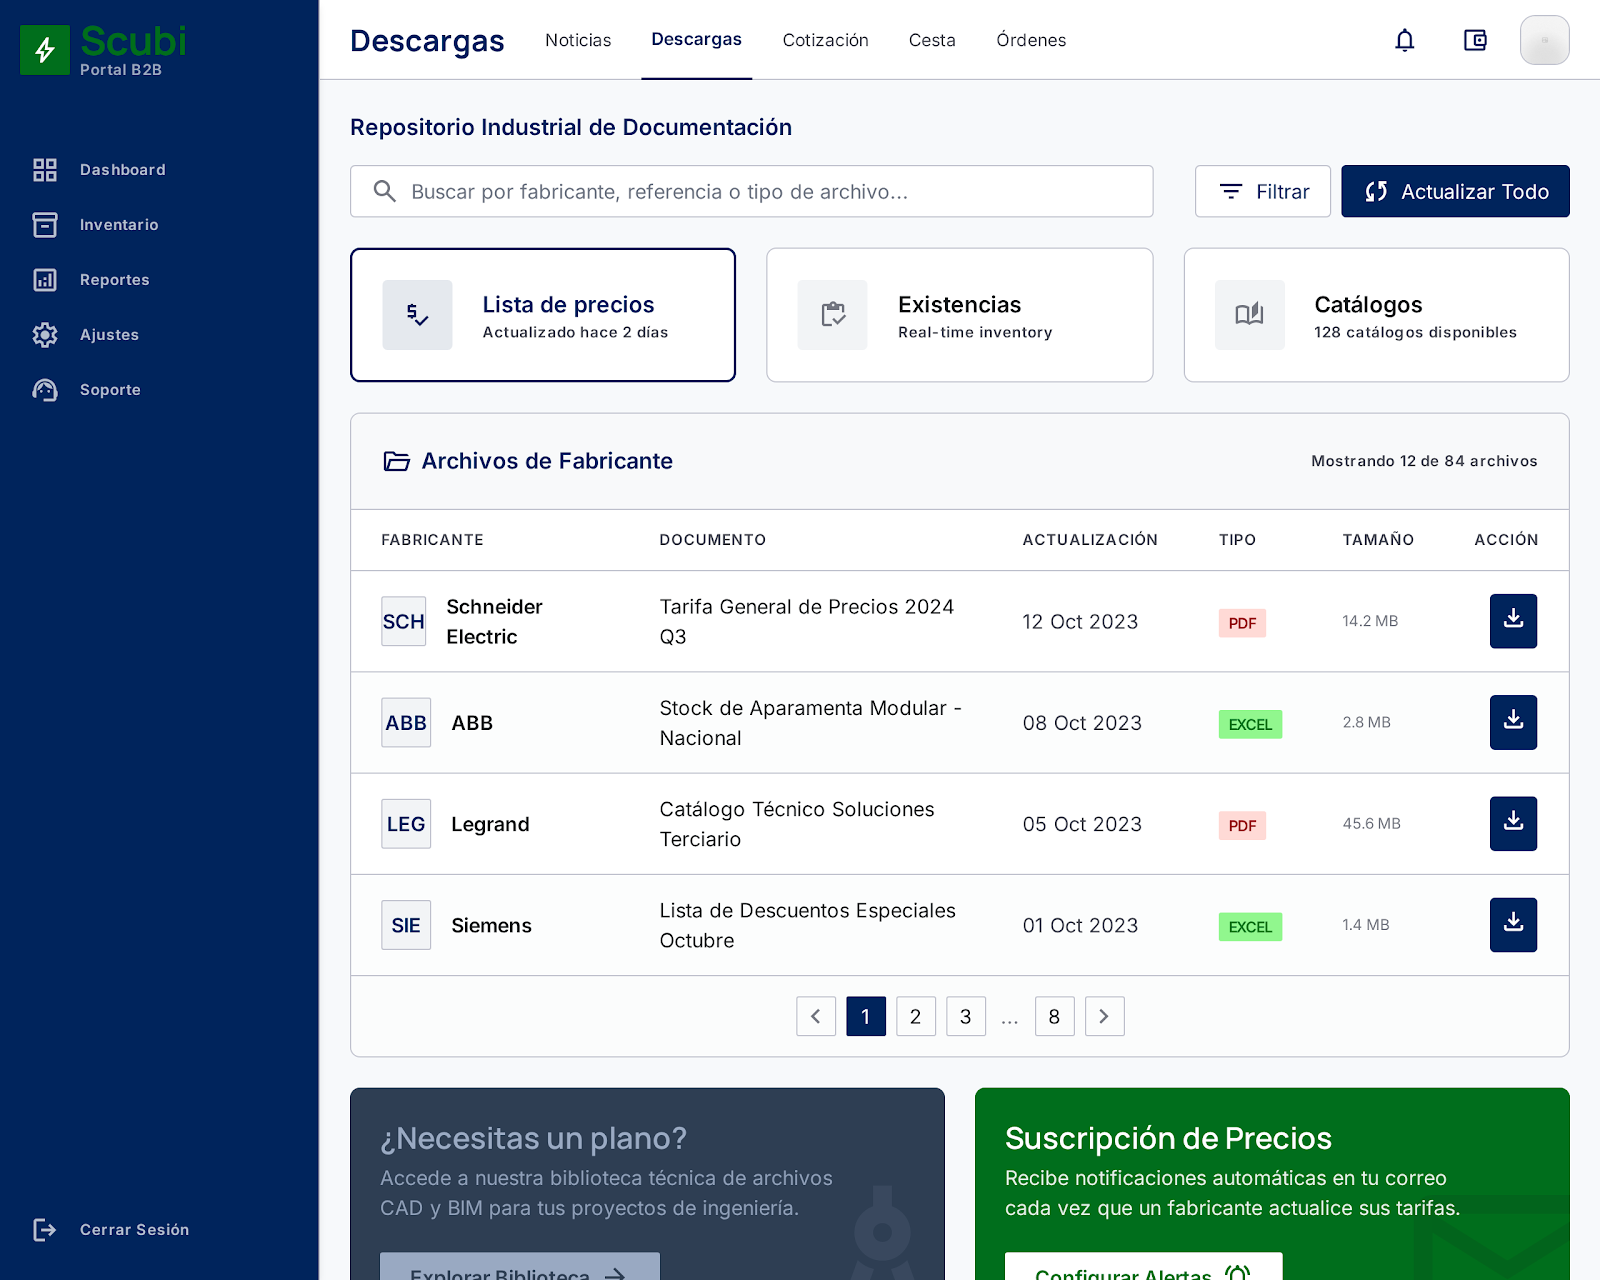
Task: Select the Lista de precios card
Action: (543, 315)
